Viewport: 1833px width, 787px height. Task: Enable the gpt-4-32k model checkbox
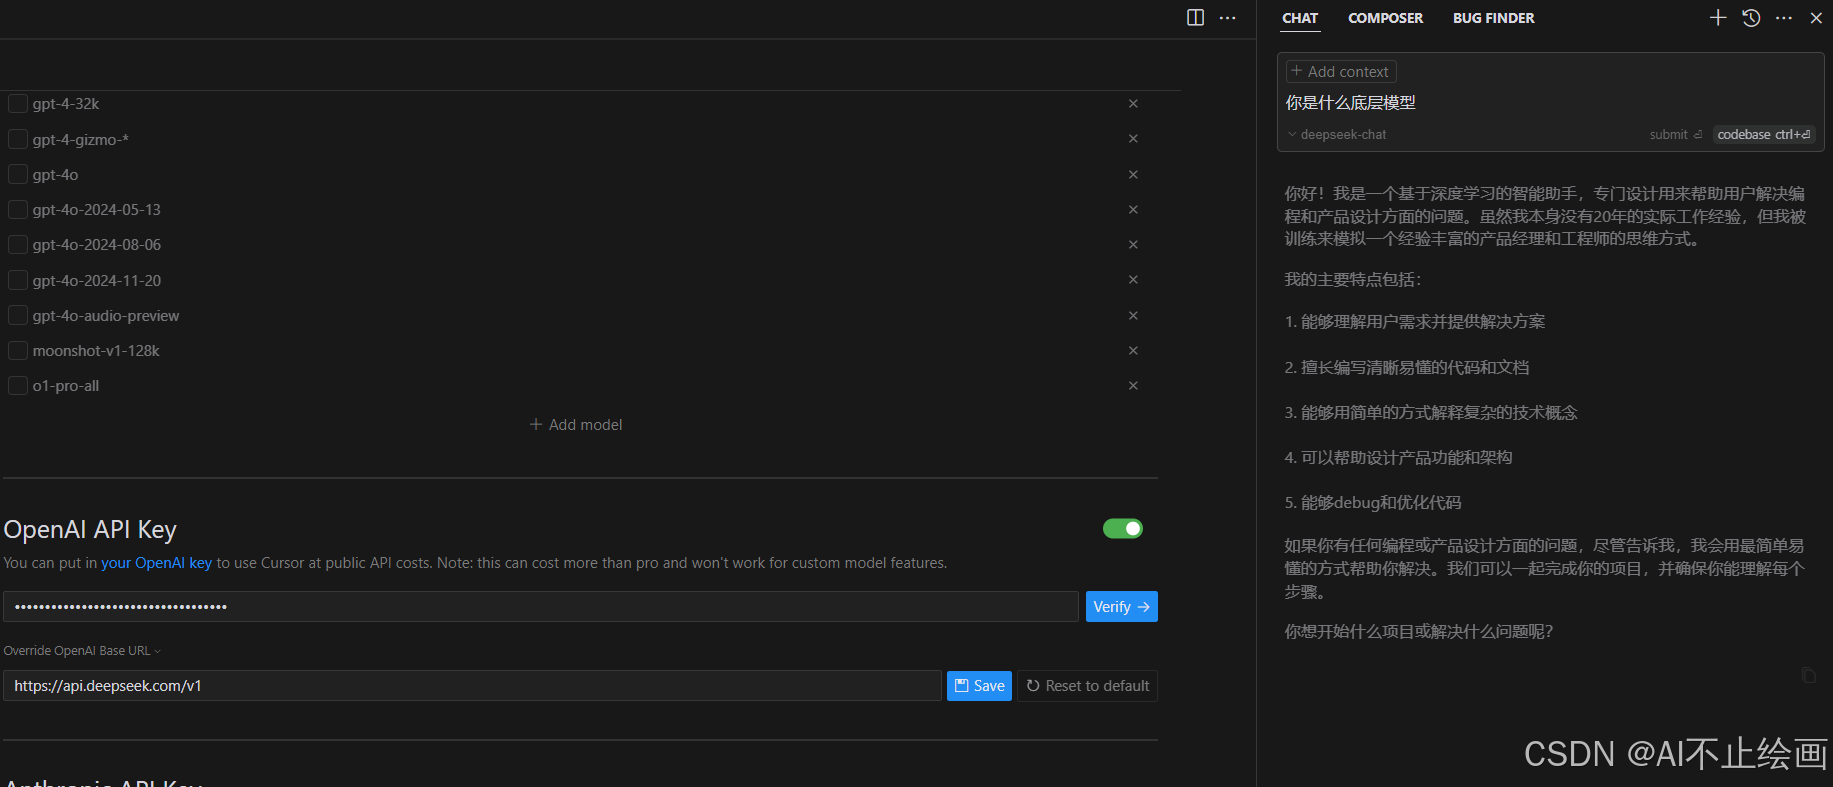[x=18, y=104]
